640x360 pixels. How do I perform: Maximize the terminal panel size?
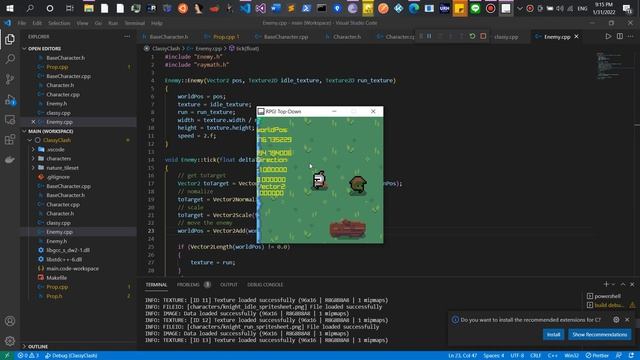(x=623, y=284)
